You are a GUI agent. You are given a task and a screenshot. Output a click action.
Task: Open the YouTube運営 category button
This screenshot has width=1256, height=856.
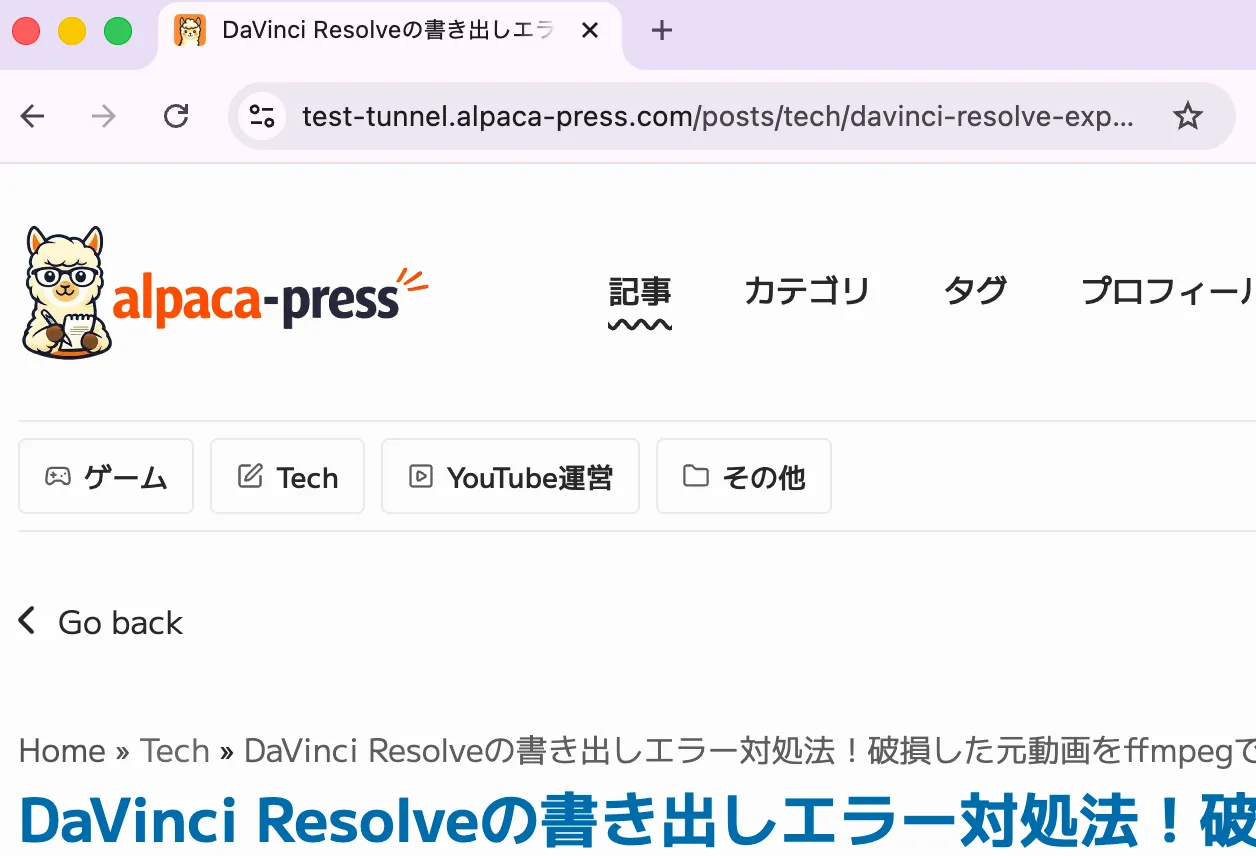coord(510,476)
